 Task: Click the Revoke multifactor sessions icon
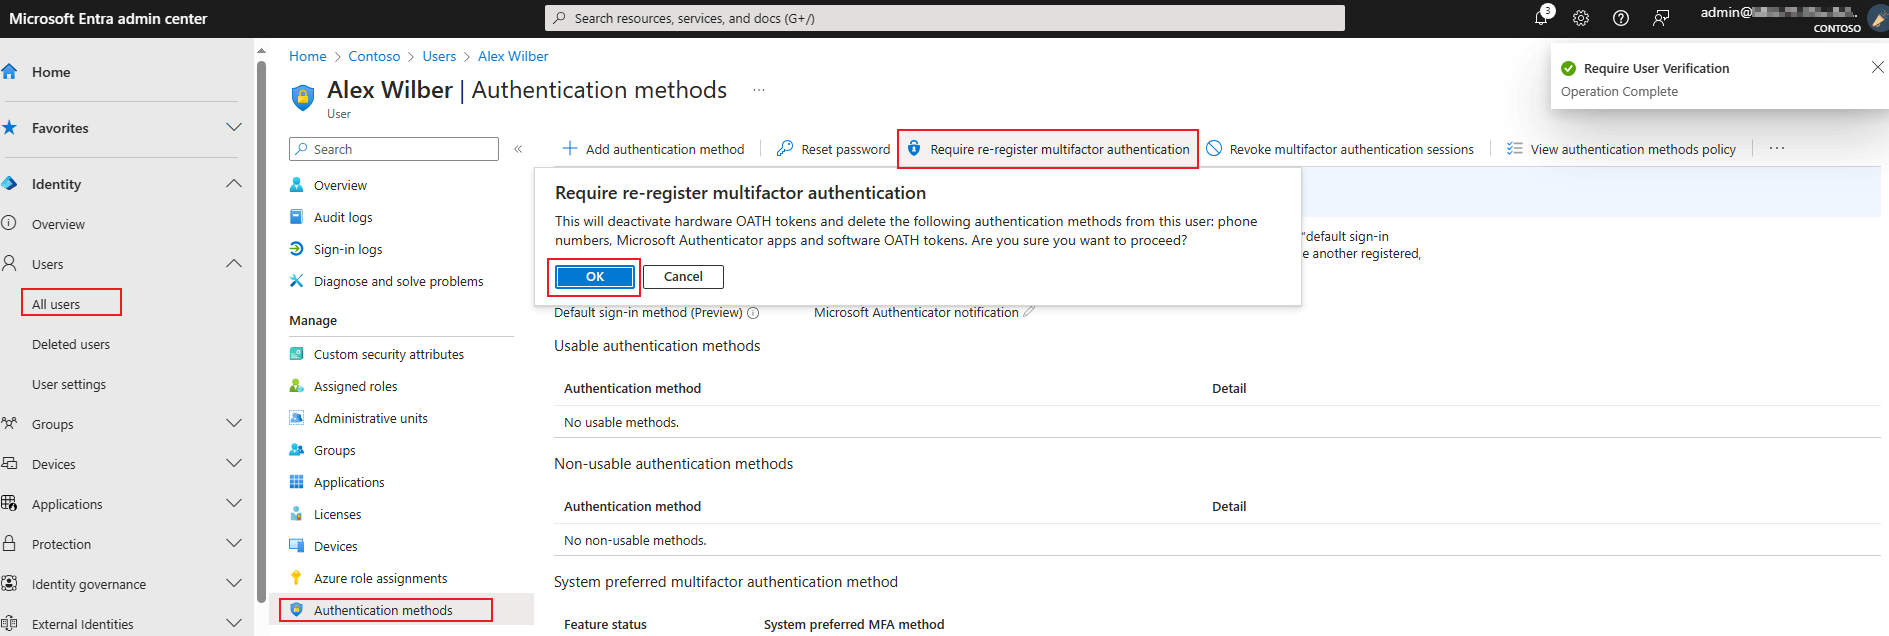pos(1214,148)
